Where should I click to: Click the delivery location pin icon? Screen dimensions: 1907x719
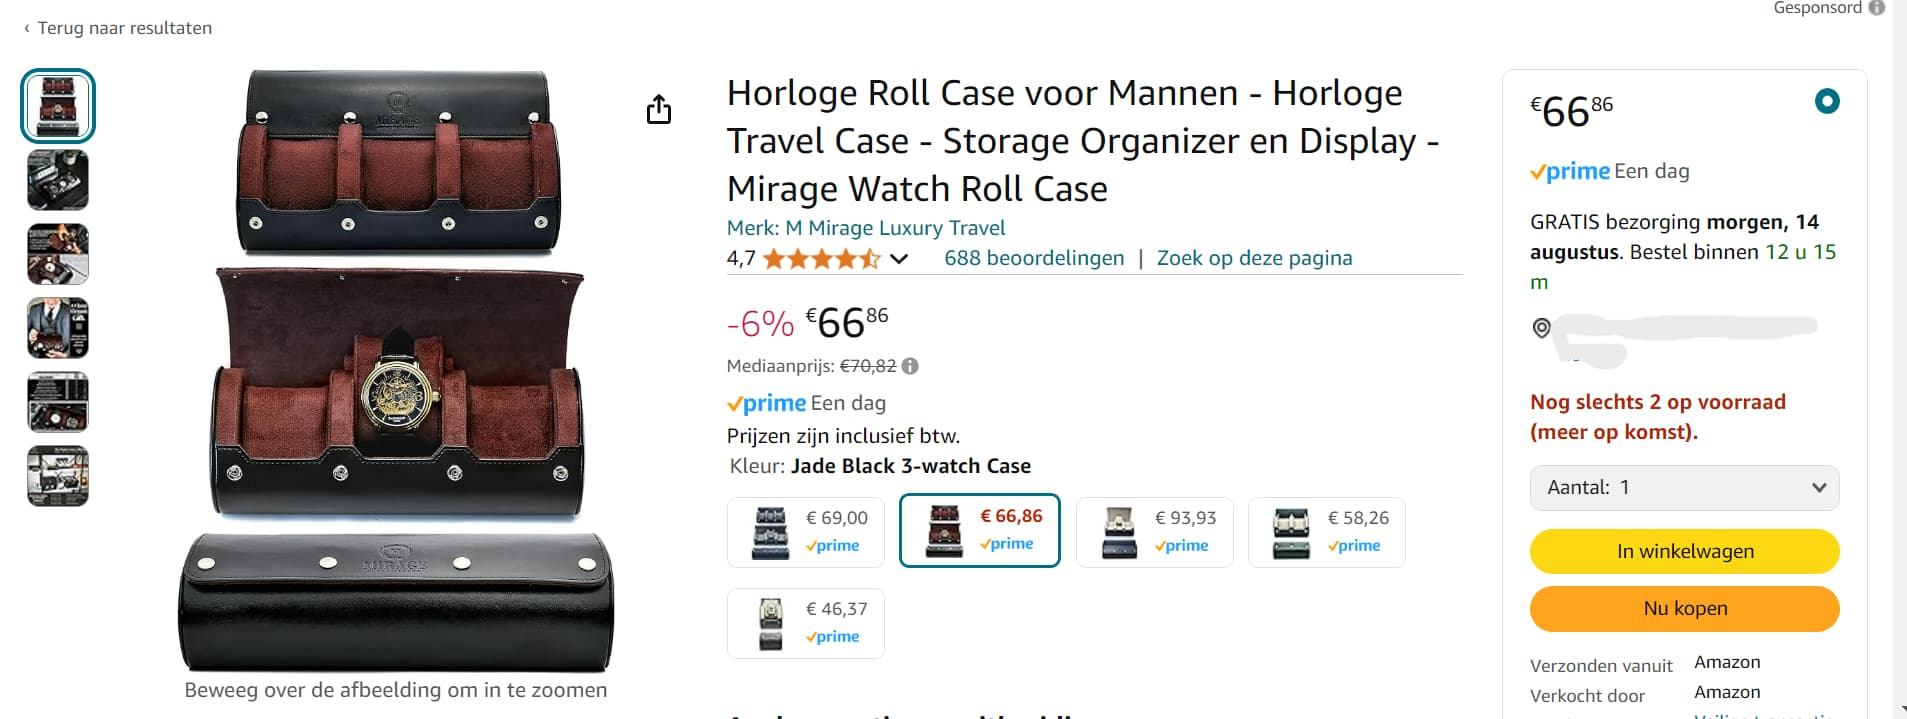1542,328
